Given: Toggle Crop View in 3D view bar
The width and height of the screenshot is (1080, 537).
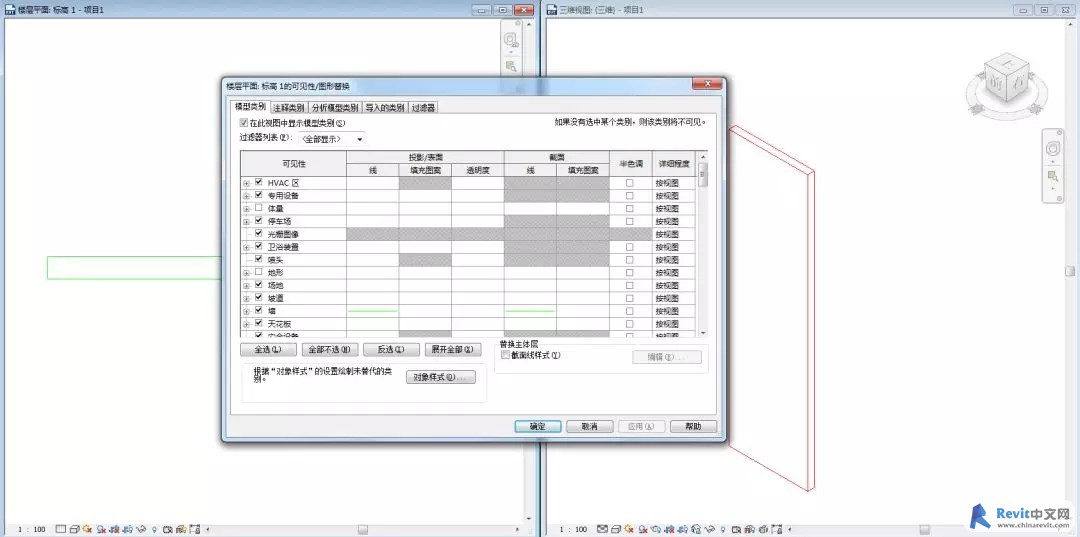Looking at the screenshot, I should (669, 529).
